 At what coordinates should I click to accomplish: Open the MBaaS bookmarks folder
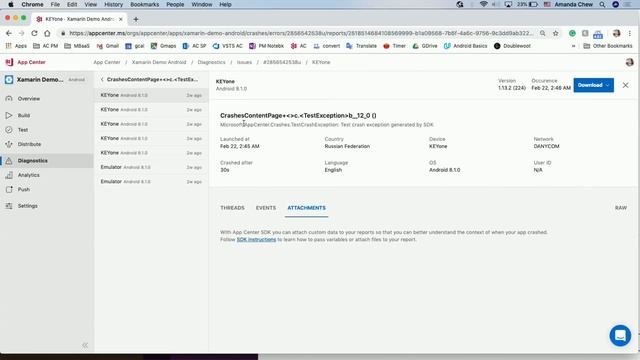(x=77, y=46)
